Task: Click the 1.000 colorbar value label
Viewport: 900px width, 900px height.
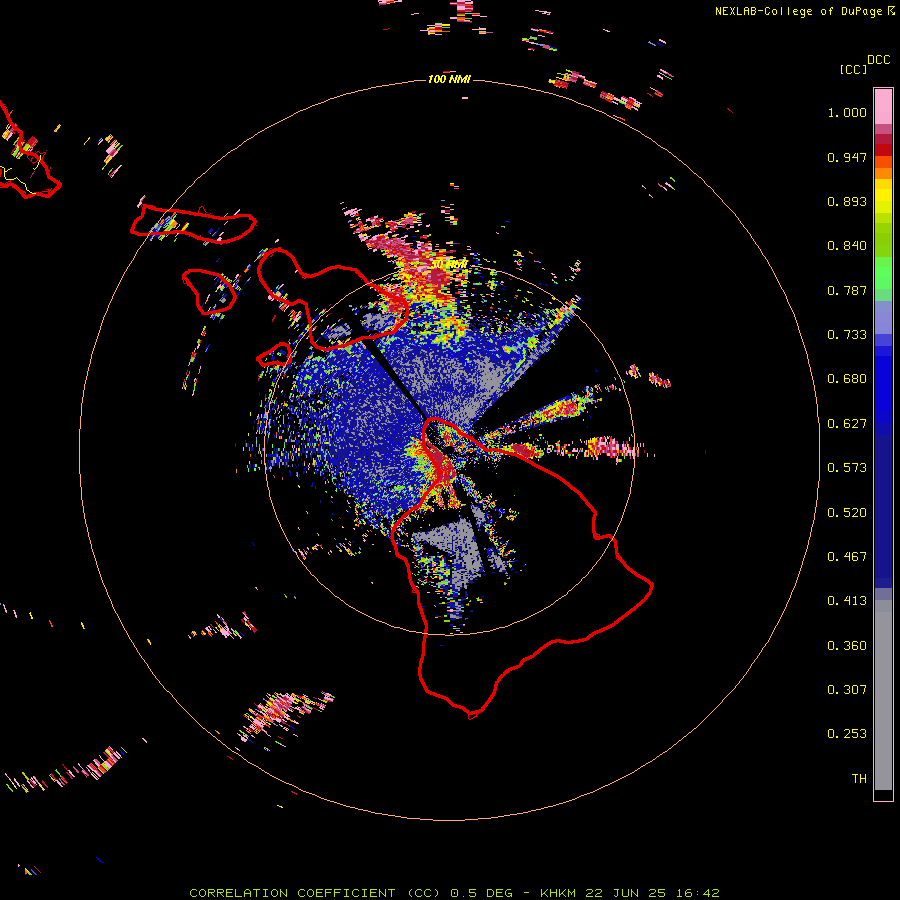Action: click(x=847, y=112)
